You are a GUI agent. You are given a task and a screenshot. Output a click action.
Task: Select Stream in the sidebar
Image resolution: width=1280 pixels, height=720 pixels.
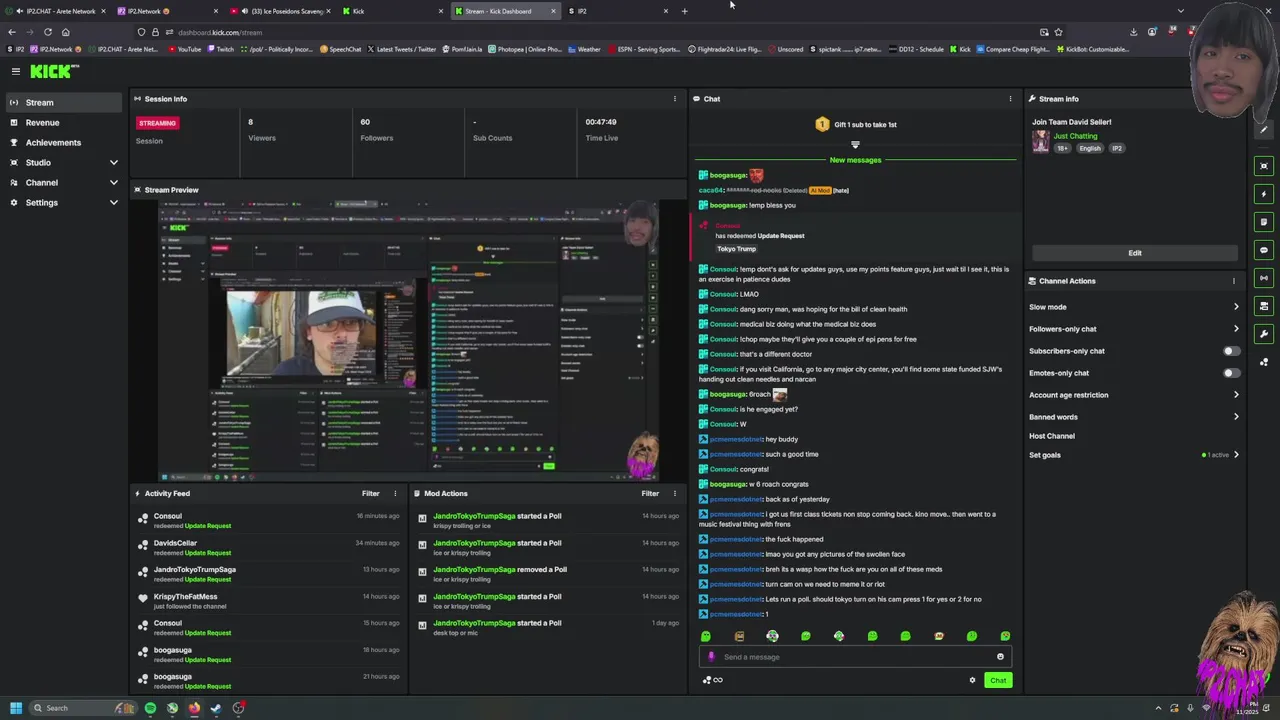click(x=64, y=103)
